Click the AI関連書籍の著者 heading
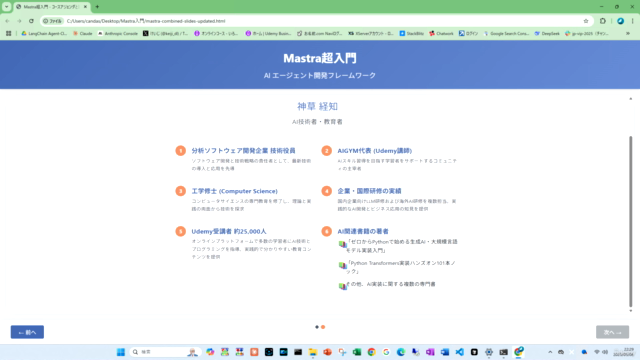 pos(363,231)
